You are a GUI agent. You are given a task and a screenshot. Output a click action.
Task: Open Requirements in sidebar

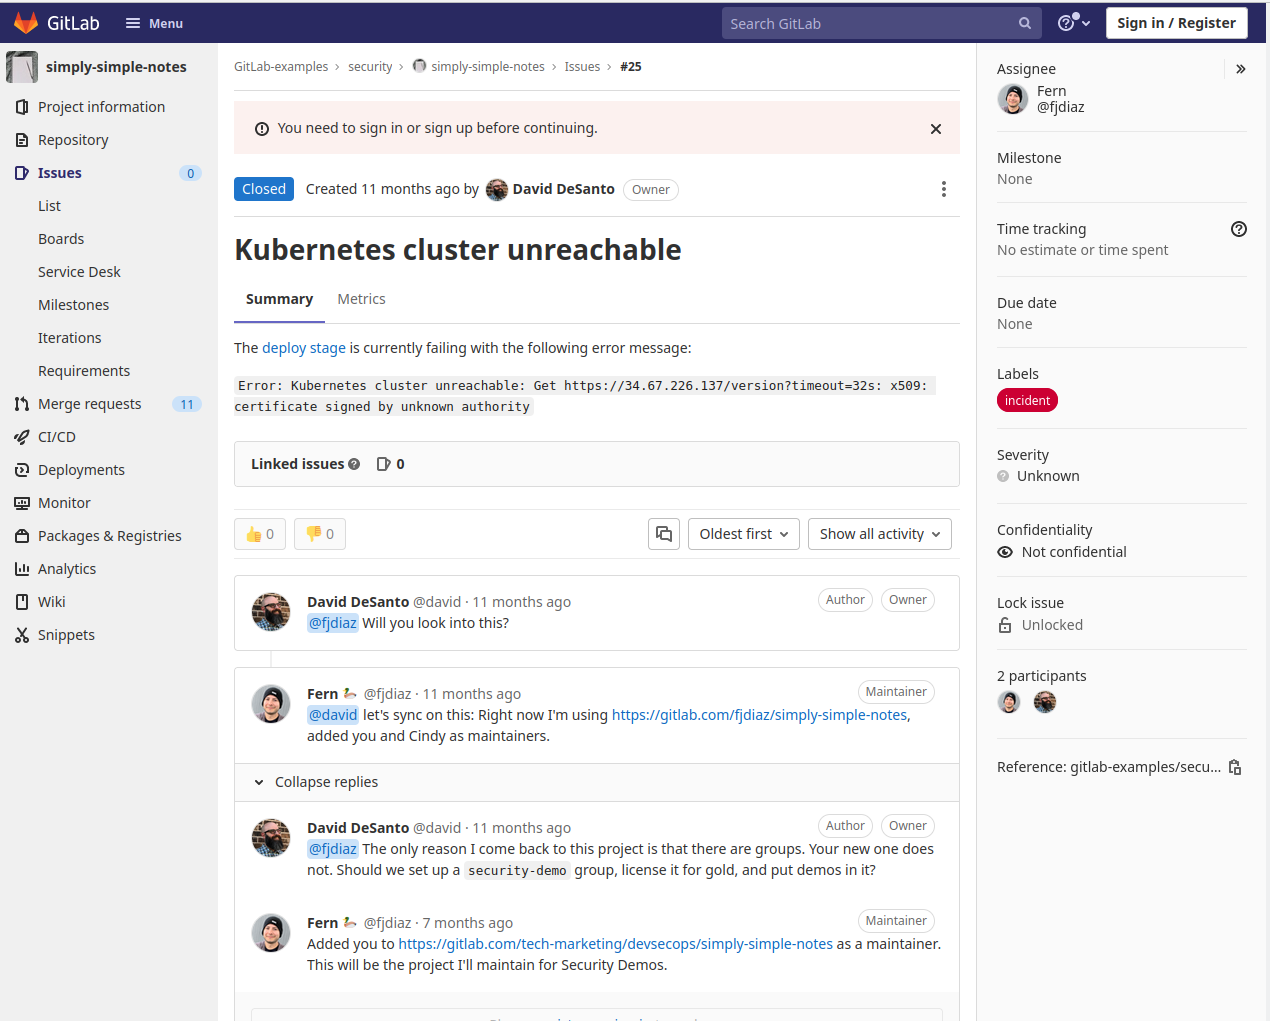point(84,371)
